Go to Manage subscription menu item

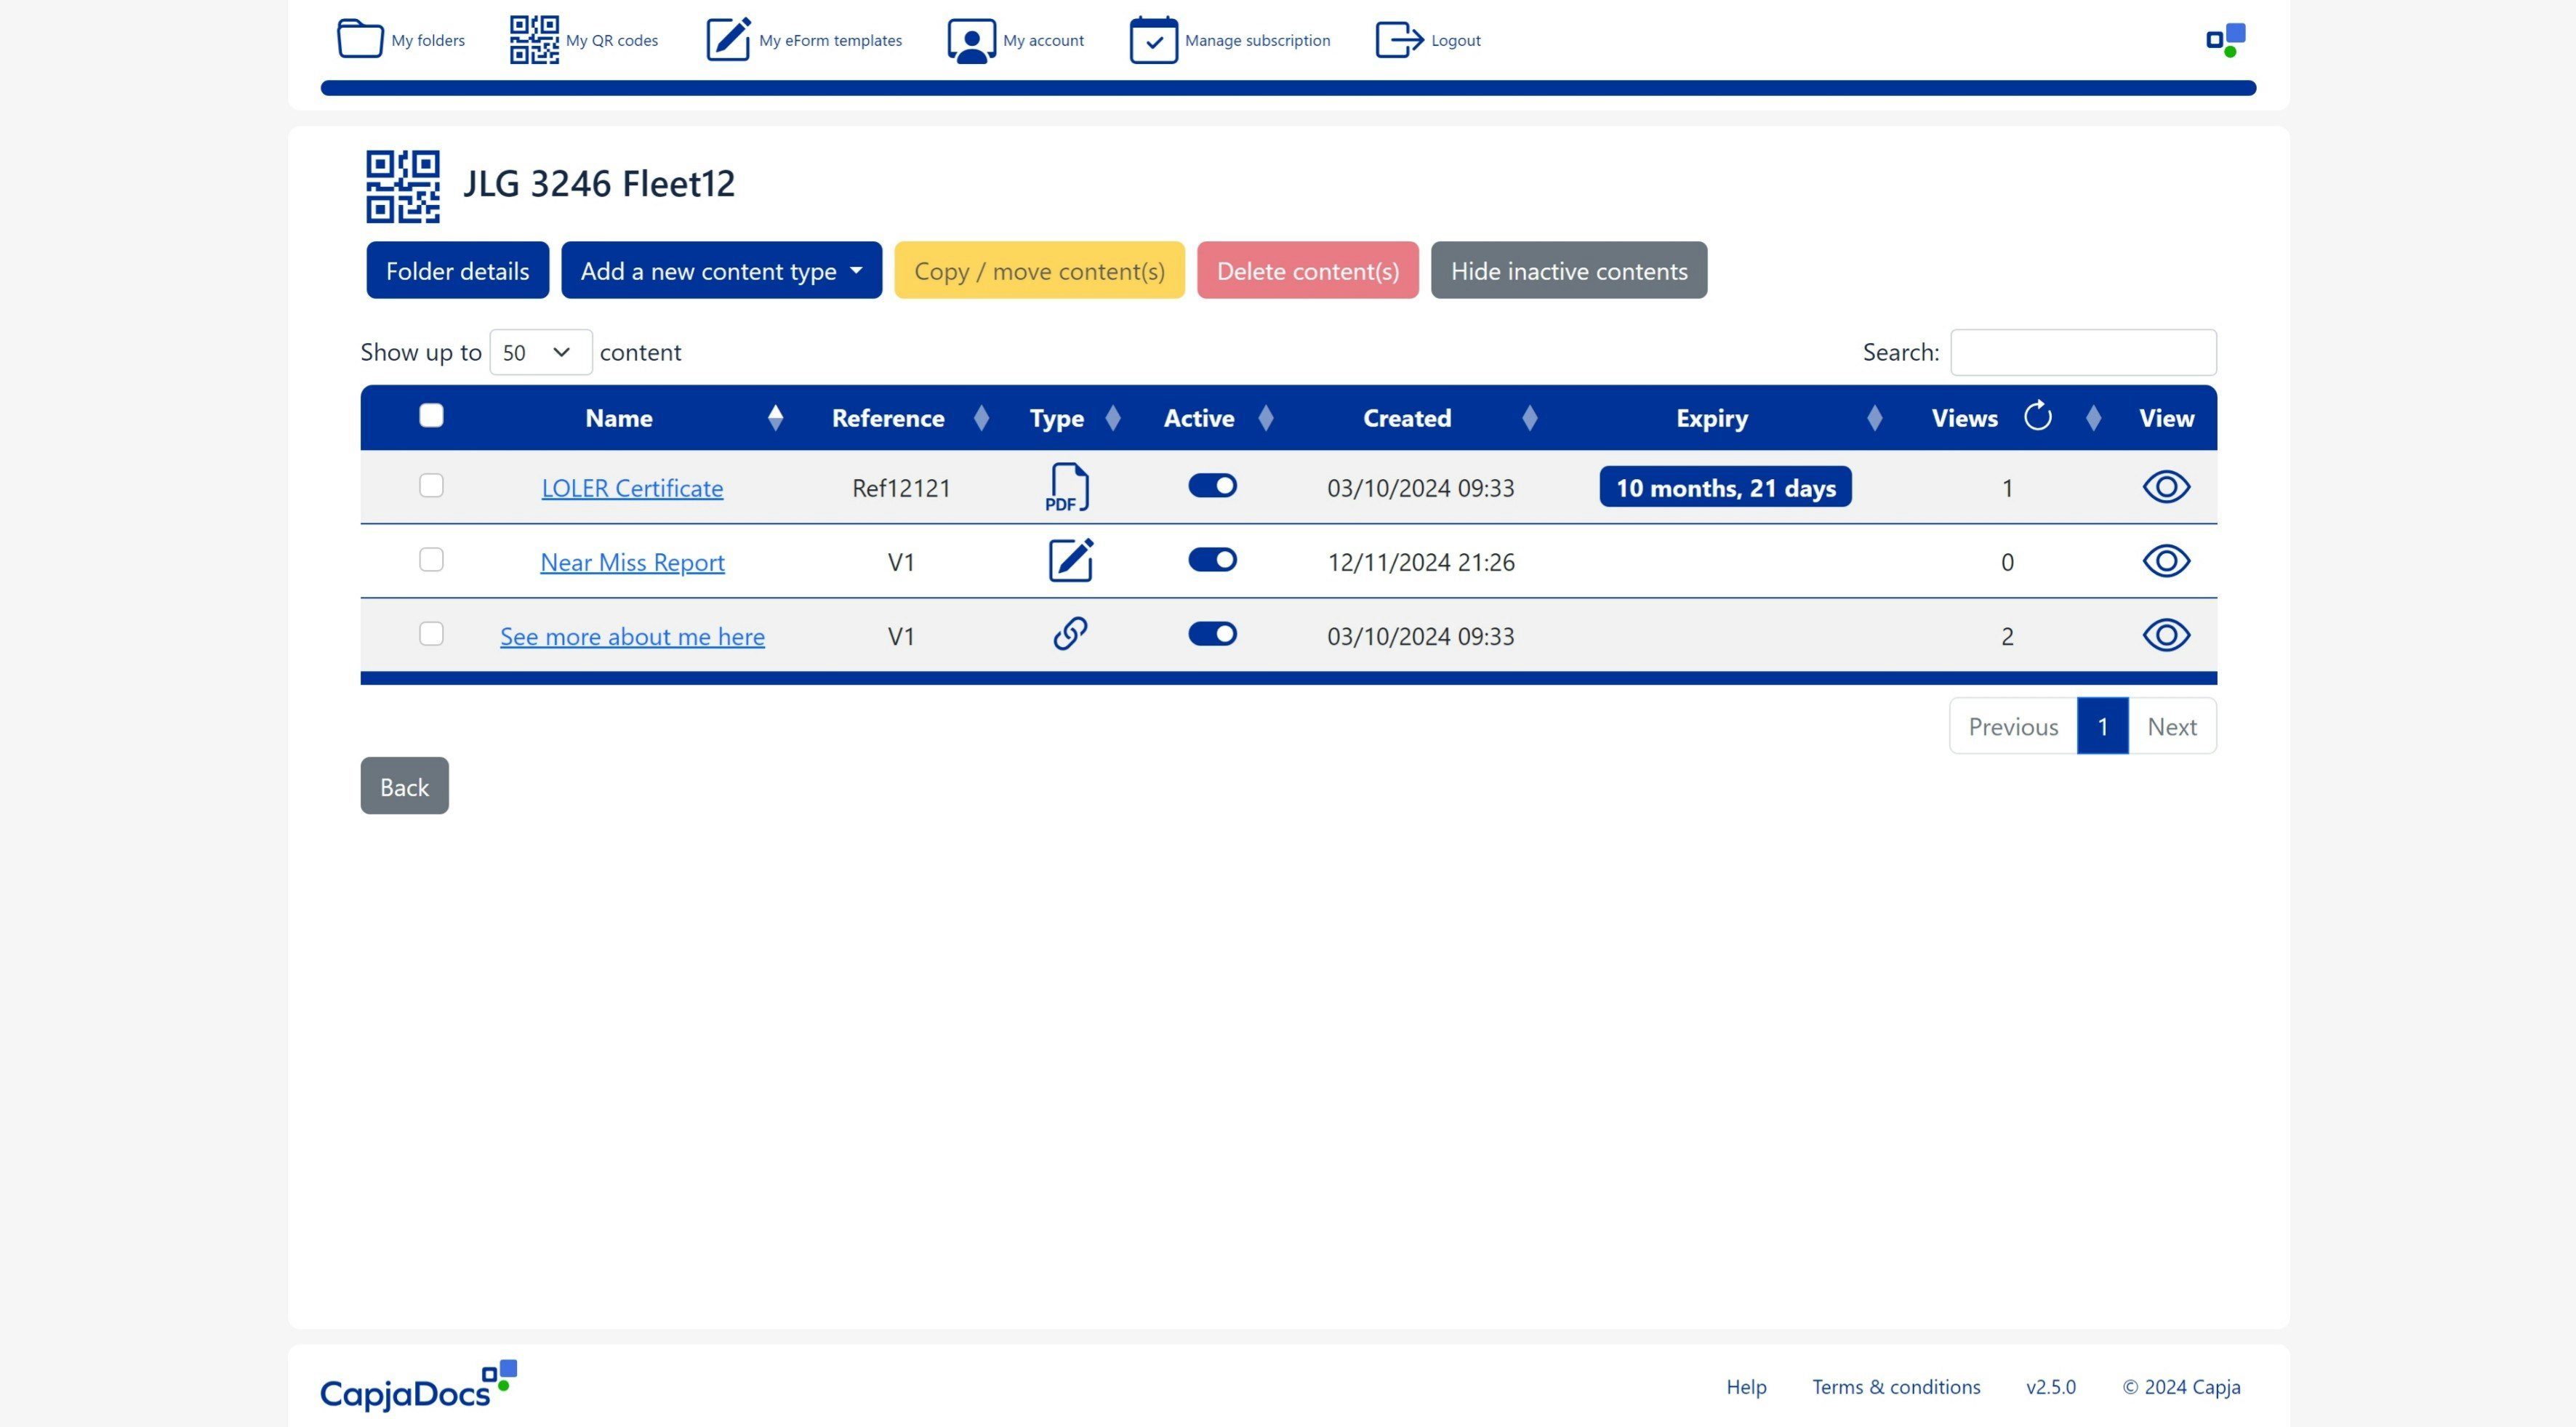1257,40
